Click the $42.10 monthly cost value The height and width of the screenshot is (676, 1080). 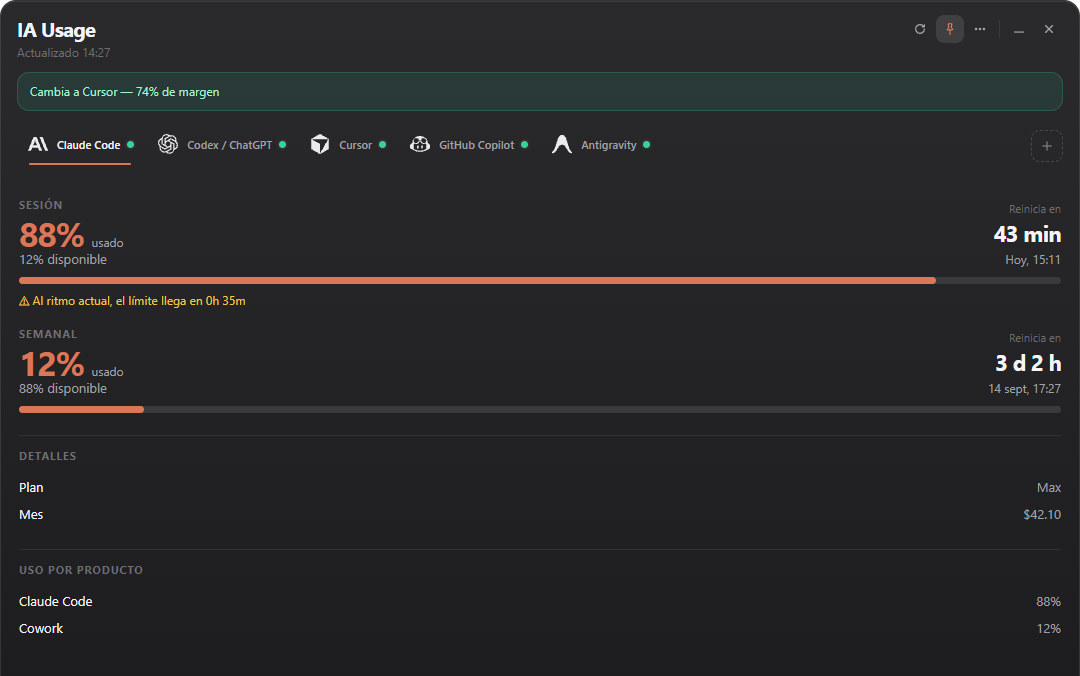click(1041, 515)
